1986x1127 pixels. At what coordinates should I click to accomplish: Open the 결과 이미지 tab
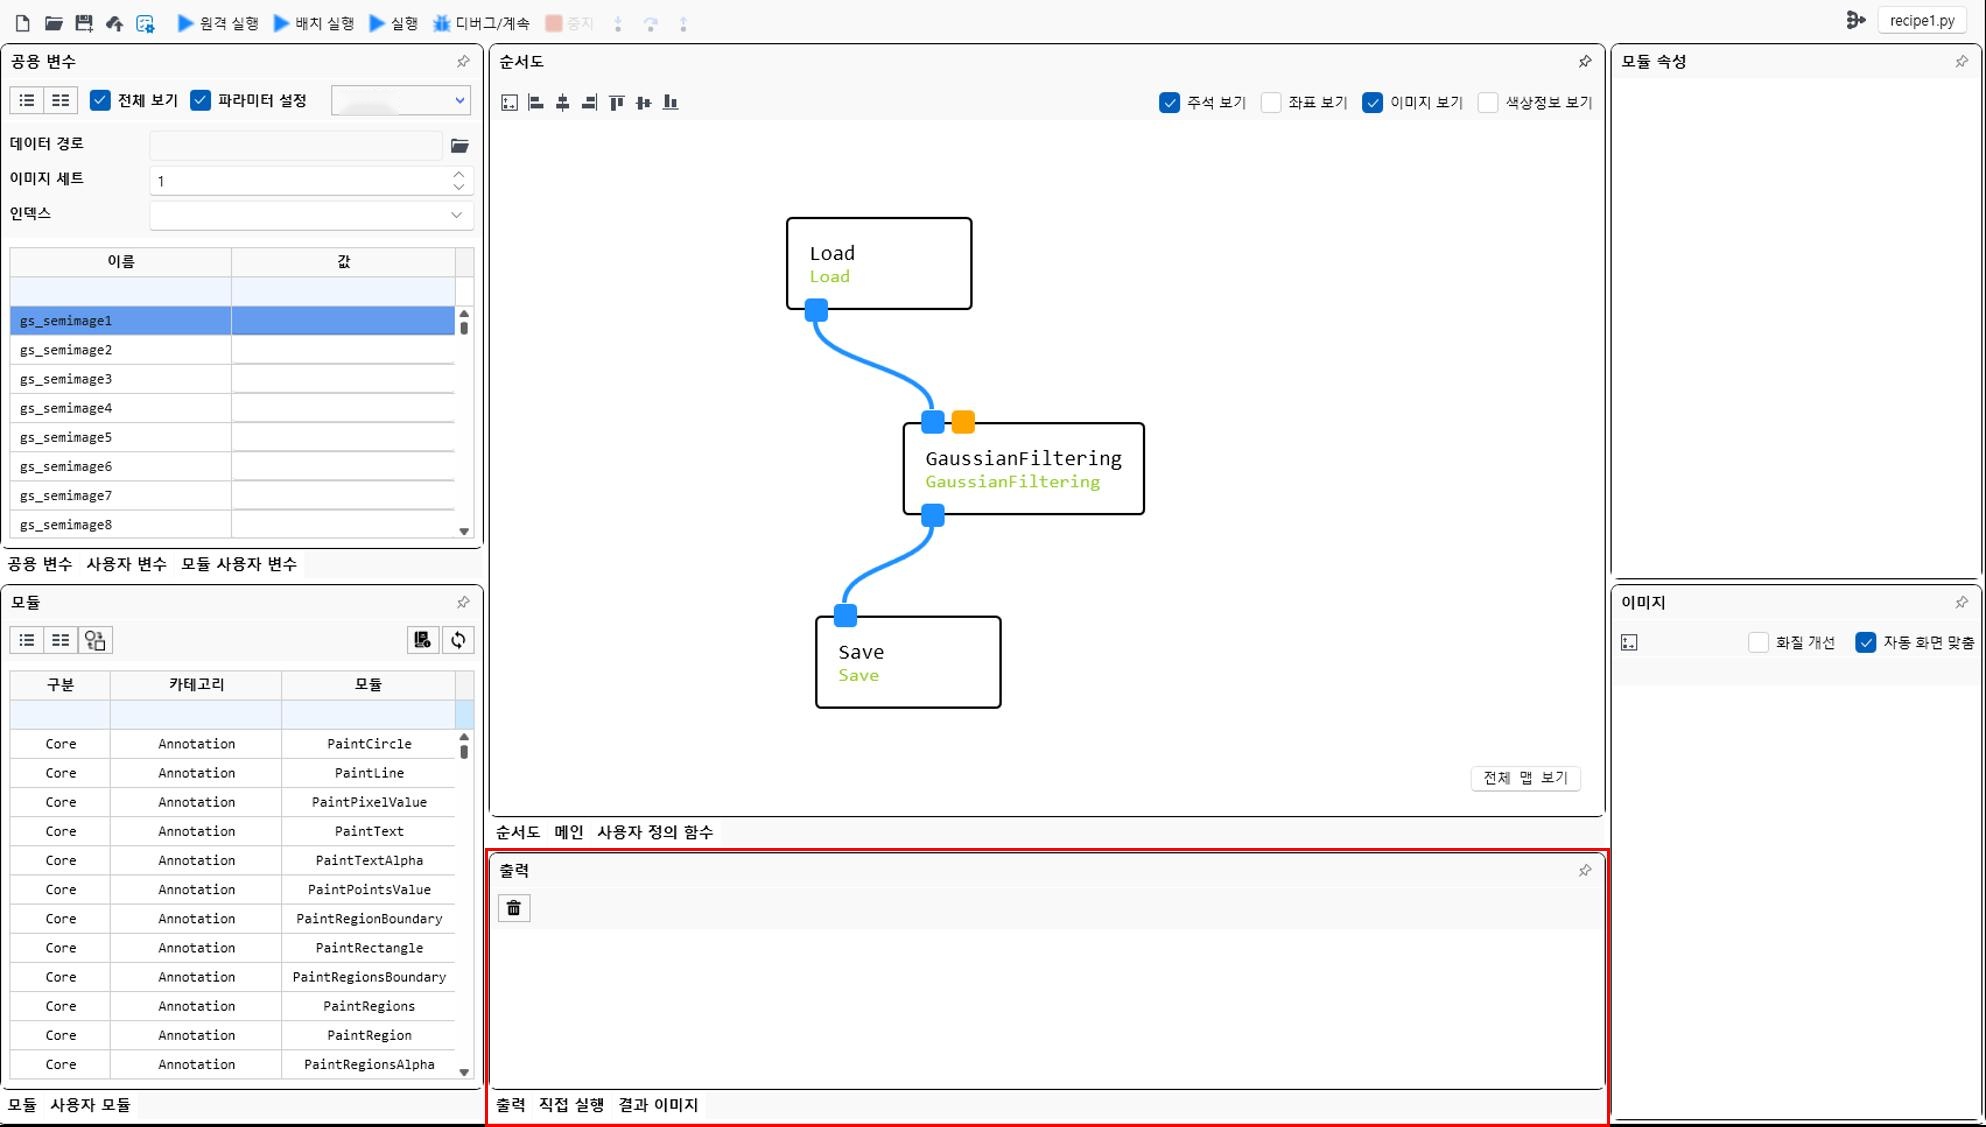(658, 1105)
